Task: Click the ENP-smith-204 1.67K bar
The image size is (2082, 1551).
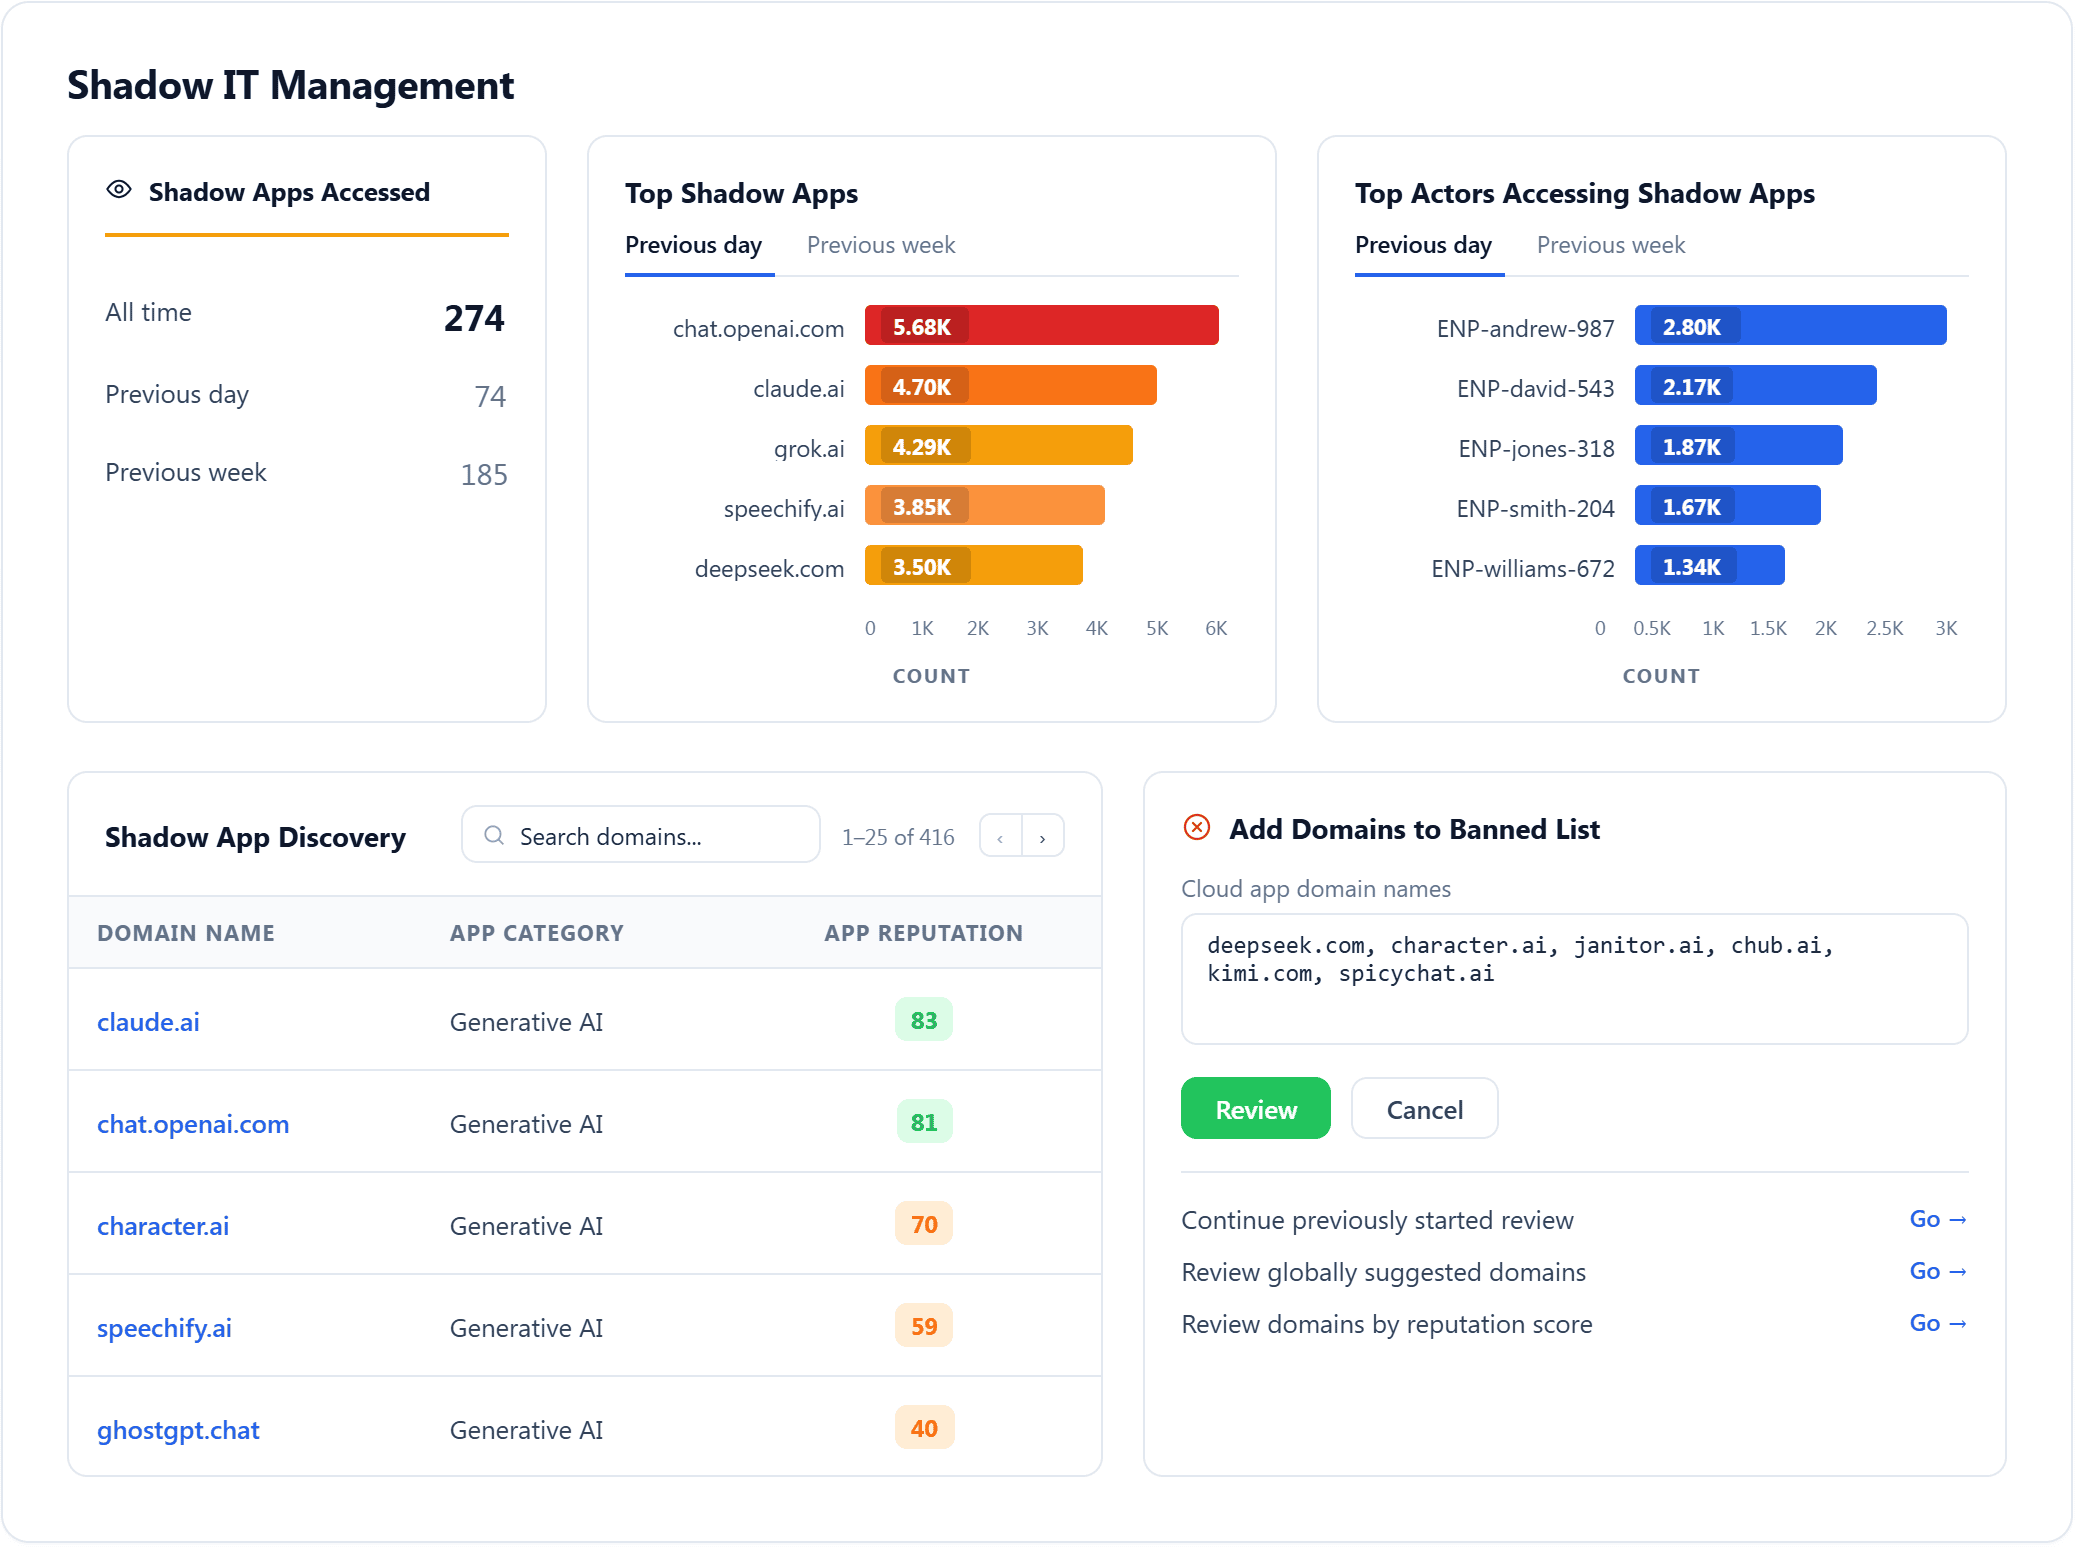Action: pos(1728,505)
